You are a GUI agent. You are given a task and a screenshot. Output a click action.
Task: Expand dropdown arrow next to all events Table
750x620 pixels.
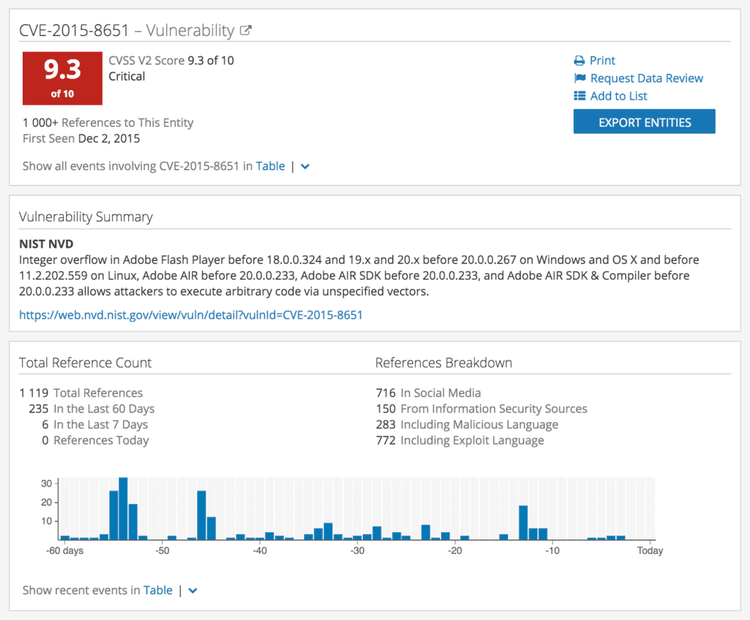305,167
